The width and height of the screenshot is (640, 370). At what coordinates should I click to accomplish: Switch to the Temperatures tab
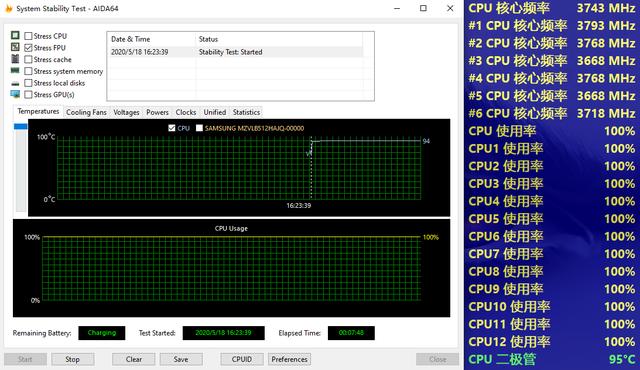point(38,111)
